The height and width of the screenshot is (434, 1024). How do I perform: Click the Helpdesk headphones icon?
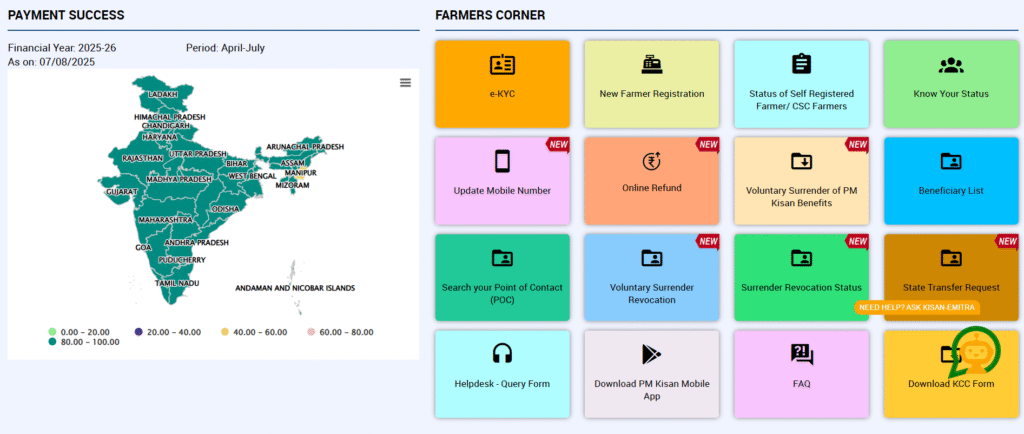(502, 354)
